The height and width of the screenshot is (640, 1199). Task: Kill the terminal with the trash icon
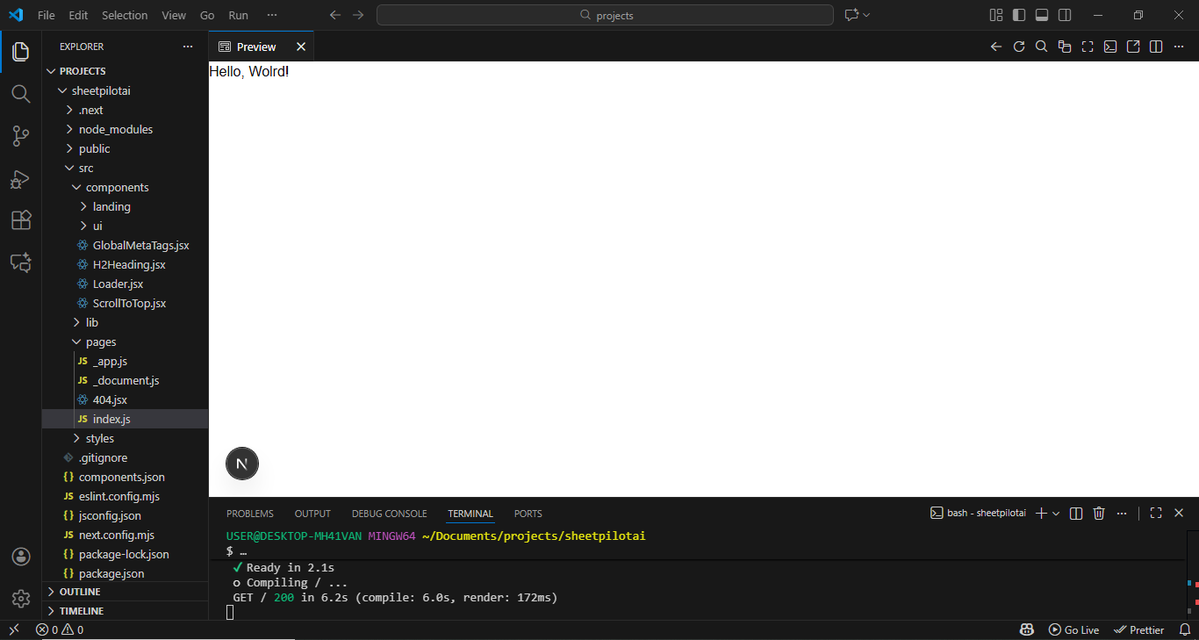1099,513
